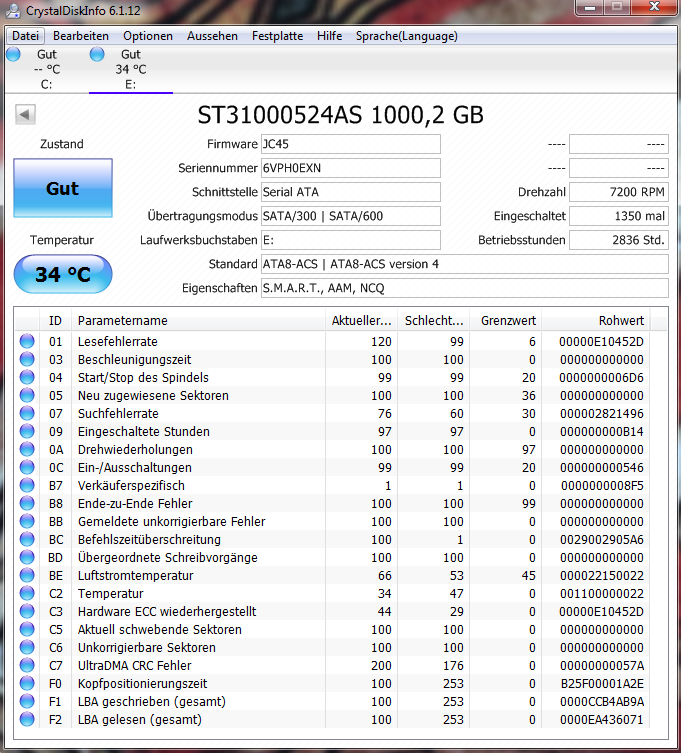Viewport: 681px width, 753px height.
Task: Minimize the CrystalDiskInfo window
Action: point(590,7)
